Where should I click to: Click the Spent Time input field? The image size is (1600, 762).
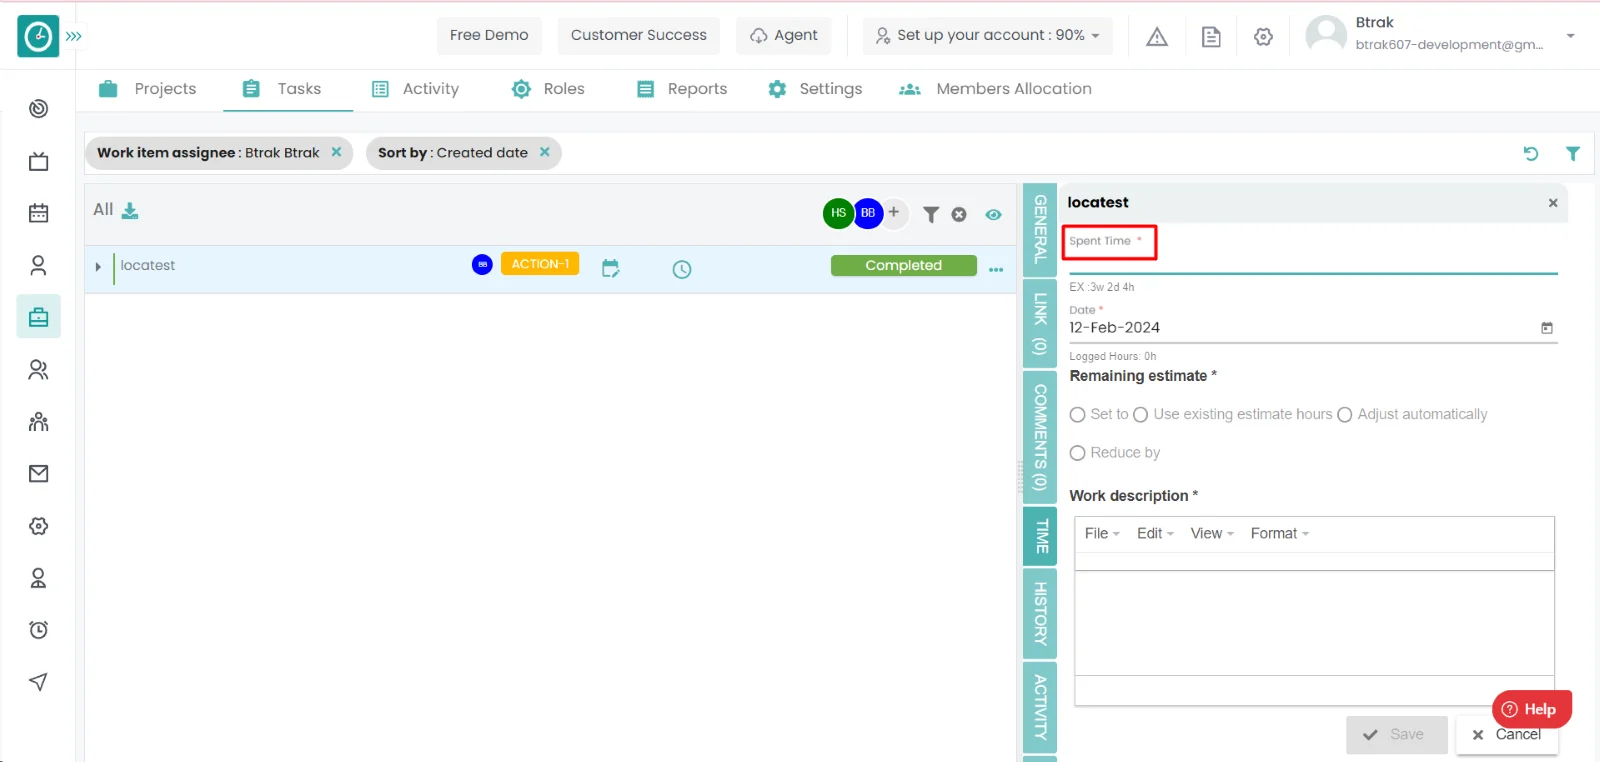click(x=1312, y=260)
